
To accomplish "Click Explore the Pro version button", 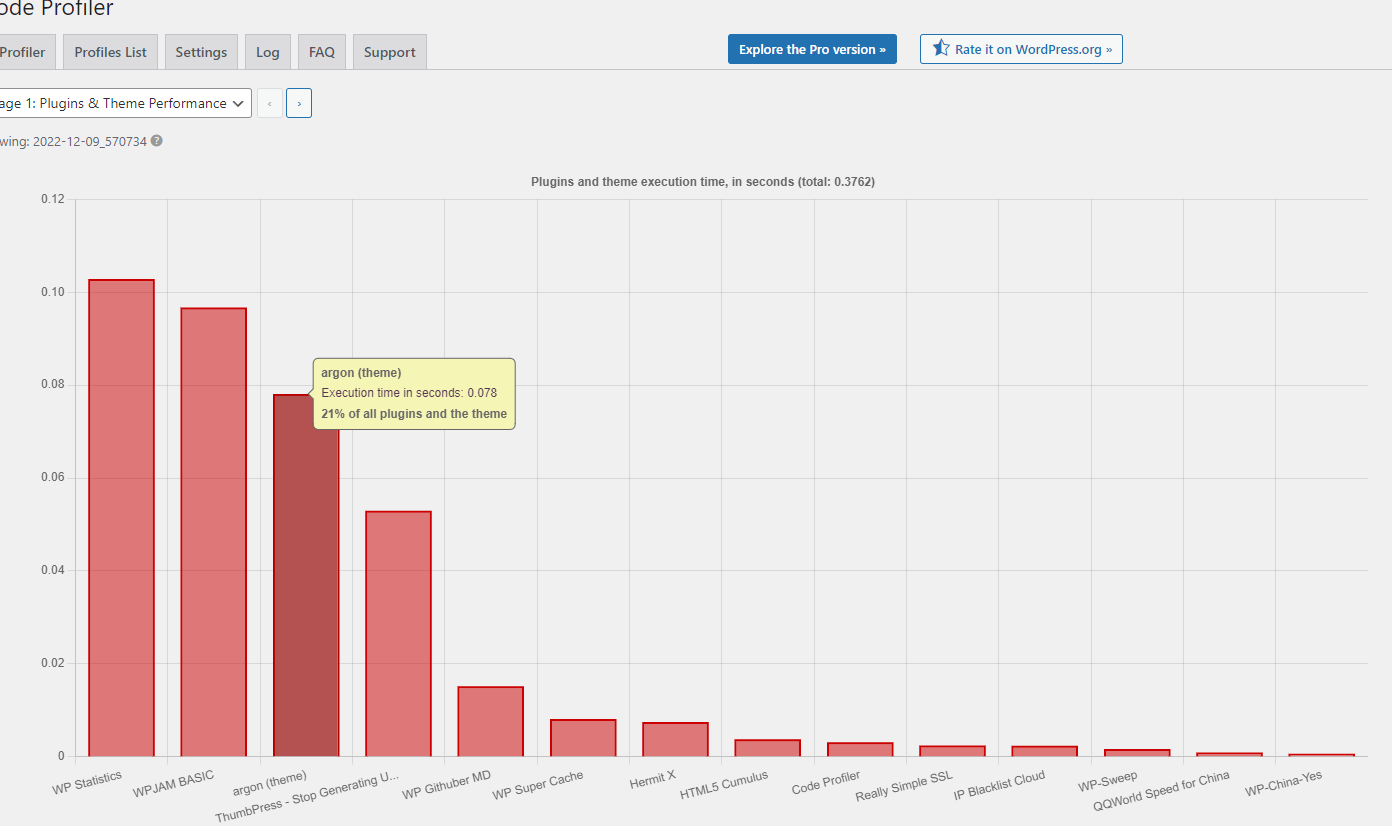I will point(812,49).
